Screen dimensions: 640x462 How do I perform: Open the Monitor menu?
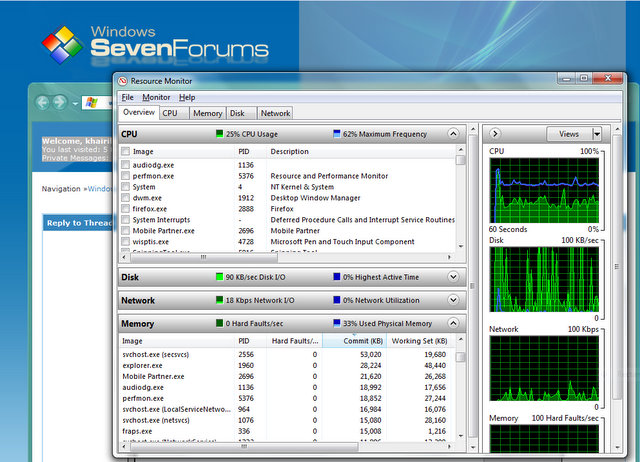tap(156, 98)
